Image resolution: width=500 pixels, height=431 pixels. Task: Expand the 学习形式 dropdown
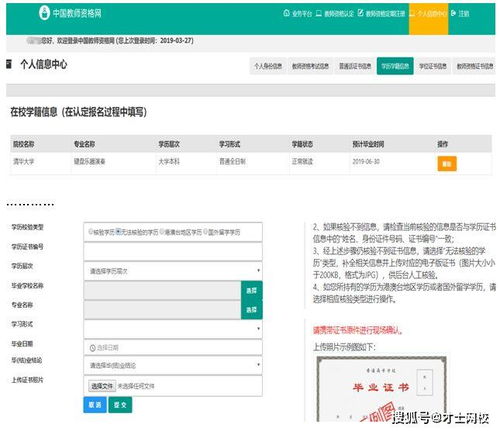click(173, 329)
